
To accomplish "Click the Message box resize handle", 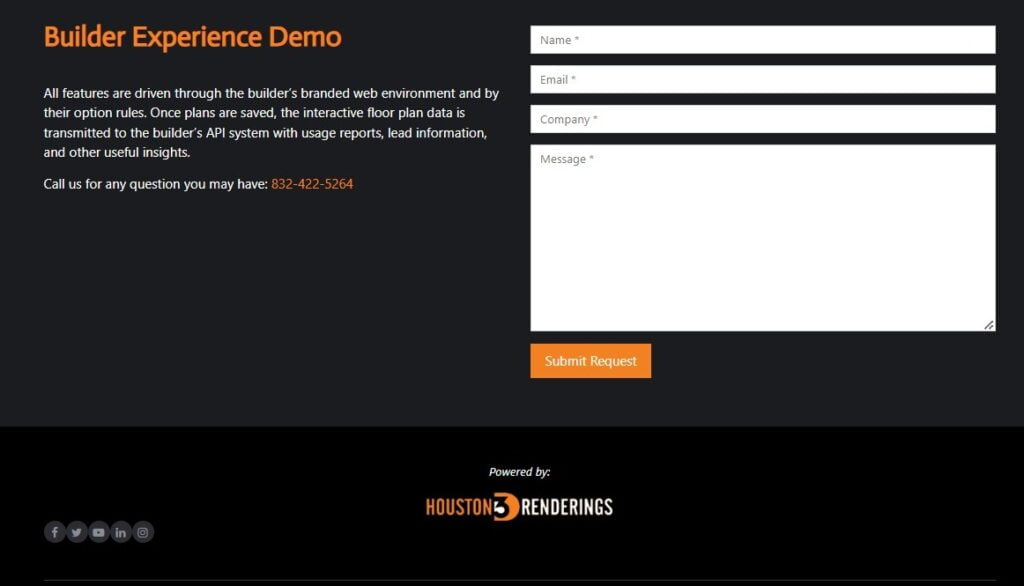I will (988, 324).
